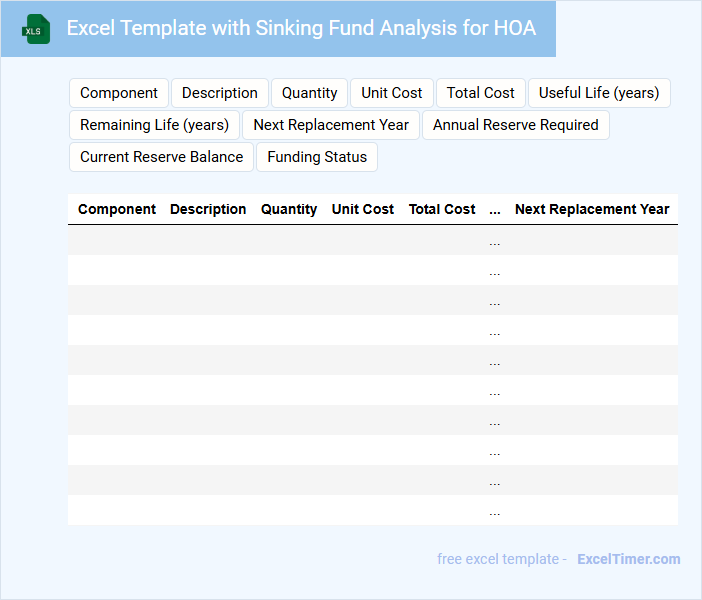Click Annual Reserve Required tag
The image size is (702, 600).
pos(516,125)
